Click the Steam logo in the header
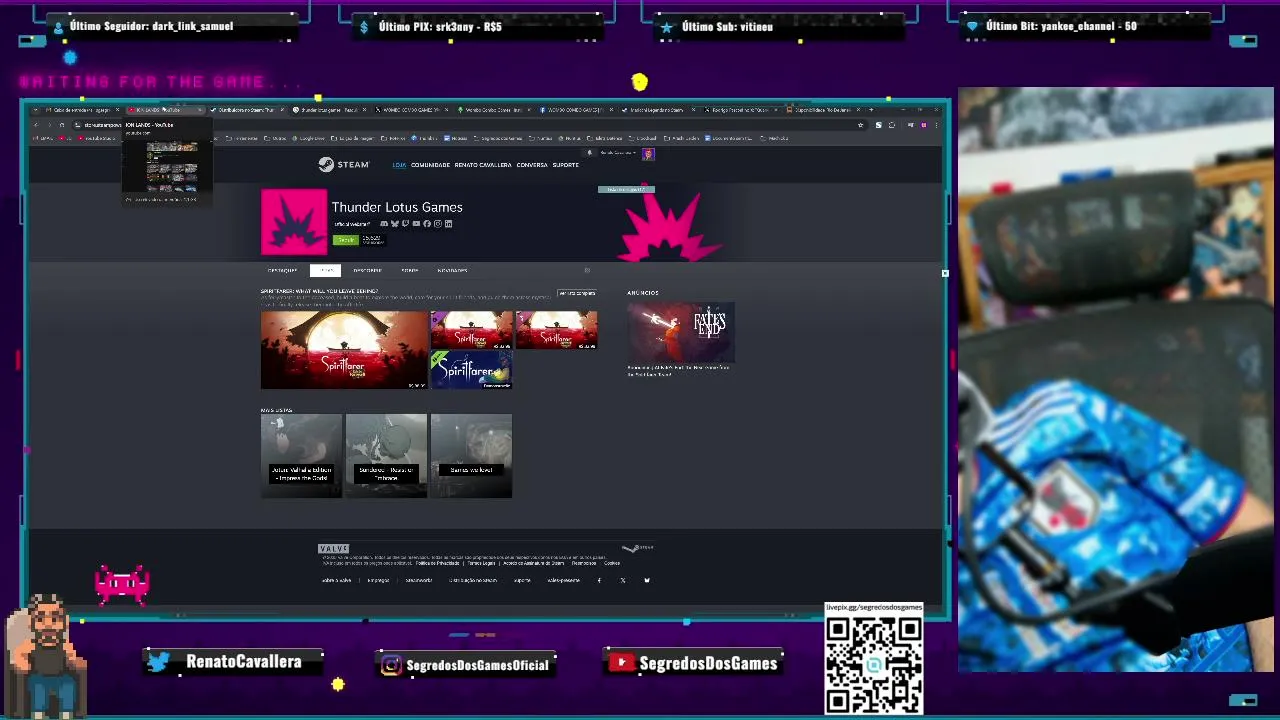Image resolution: width=1280 pixels, height=720 pixels. [344, 164]
